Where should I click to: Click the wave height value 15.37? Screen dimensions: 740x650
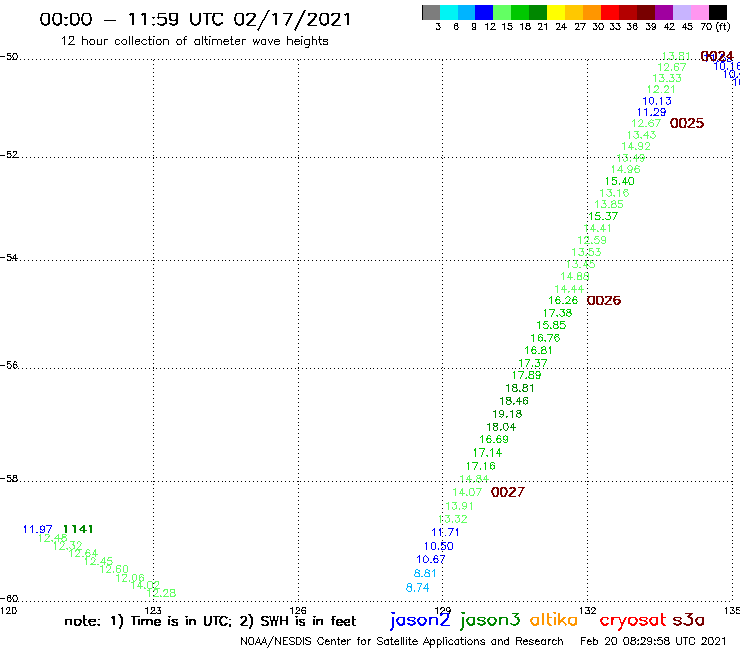[603, 216]
